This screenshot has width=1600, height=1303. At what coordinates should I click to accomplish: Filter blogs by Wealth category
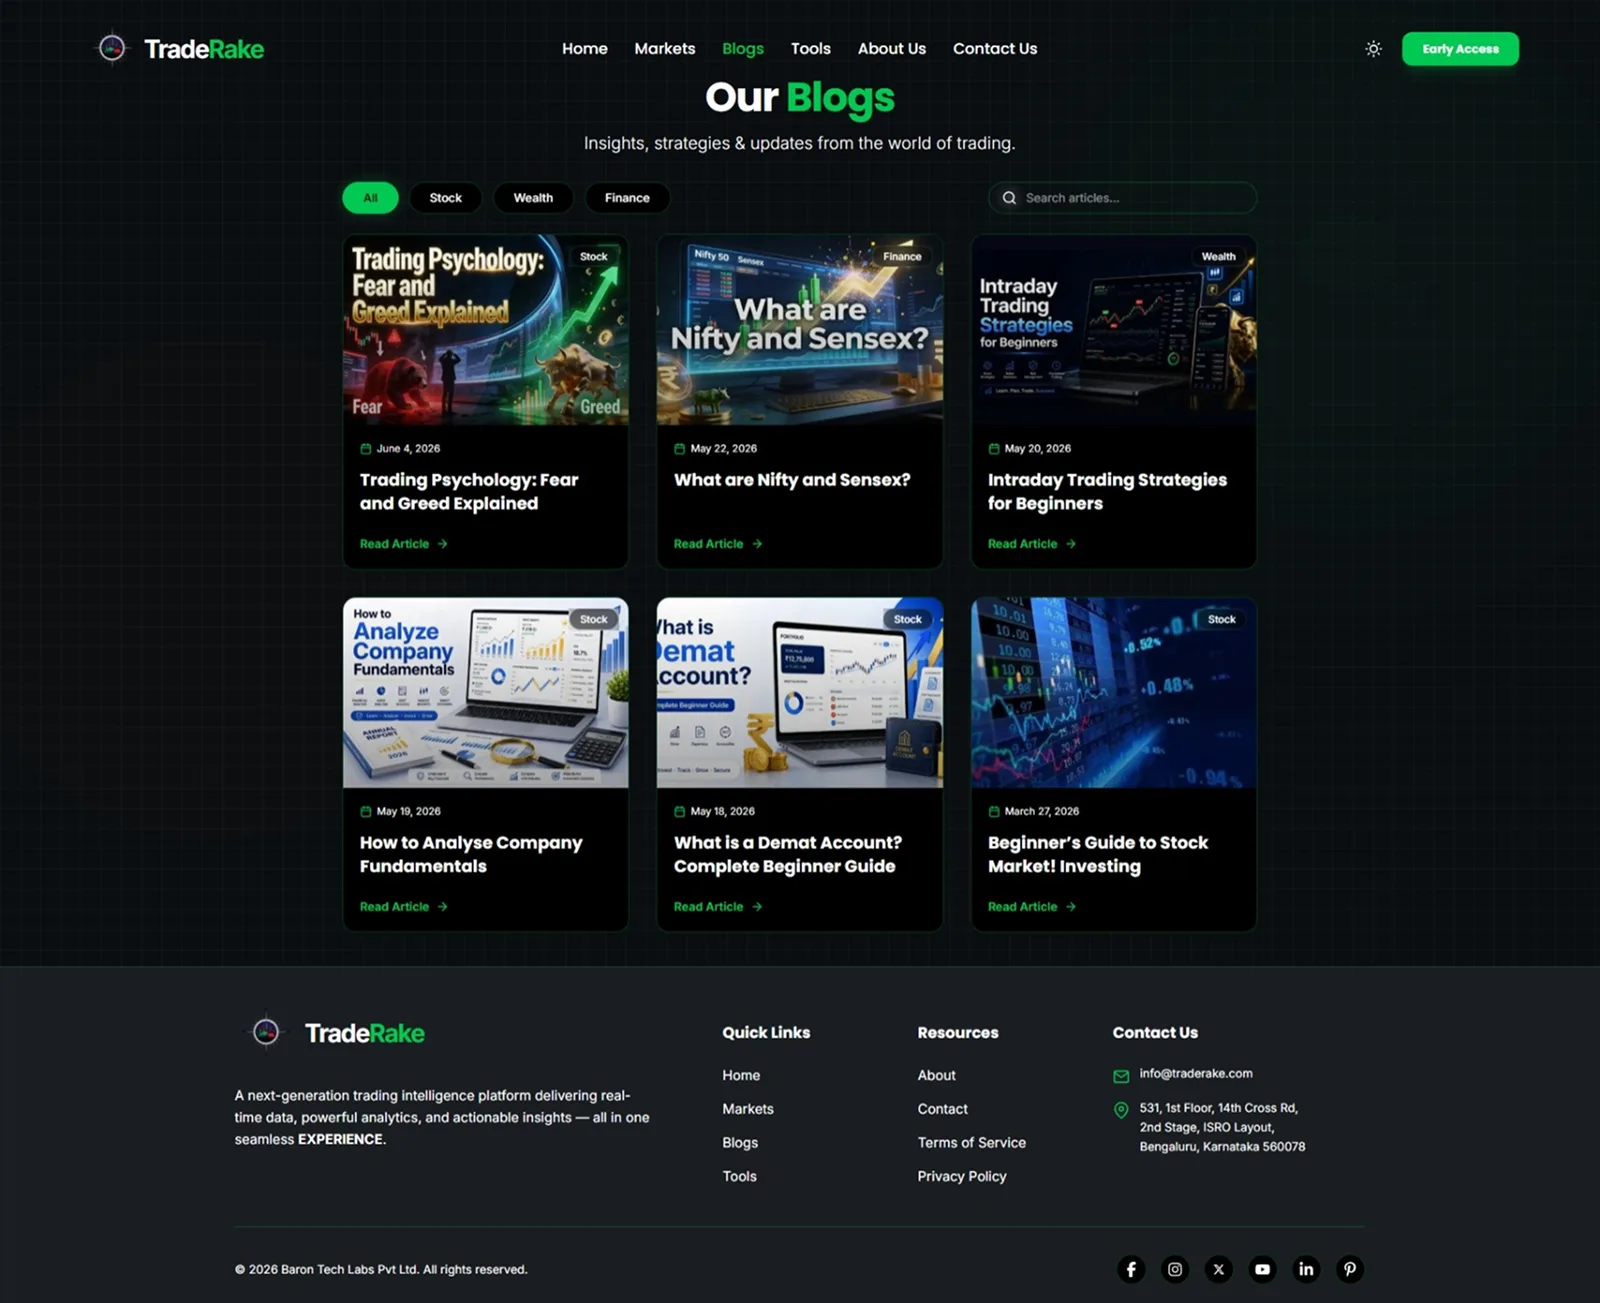click(533, 198)
